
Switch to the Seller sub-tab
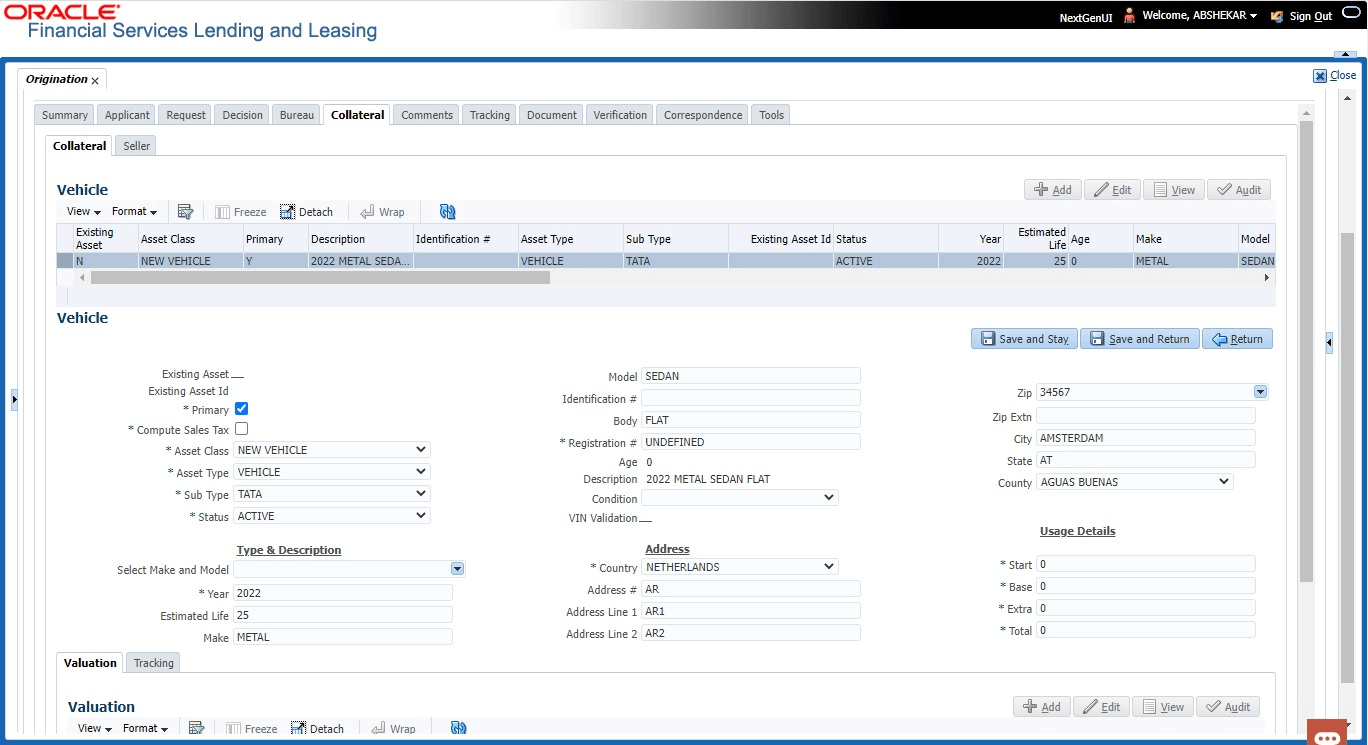coord(137,146)
